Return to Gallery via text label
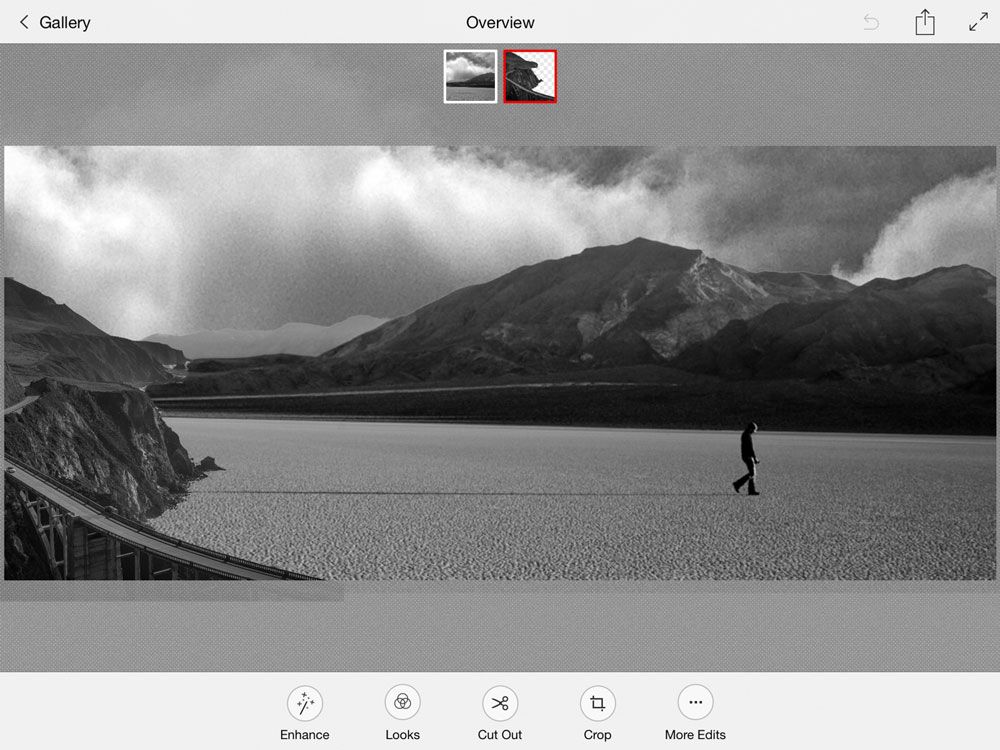The image size is (1000, 750). 65,22
